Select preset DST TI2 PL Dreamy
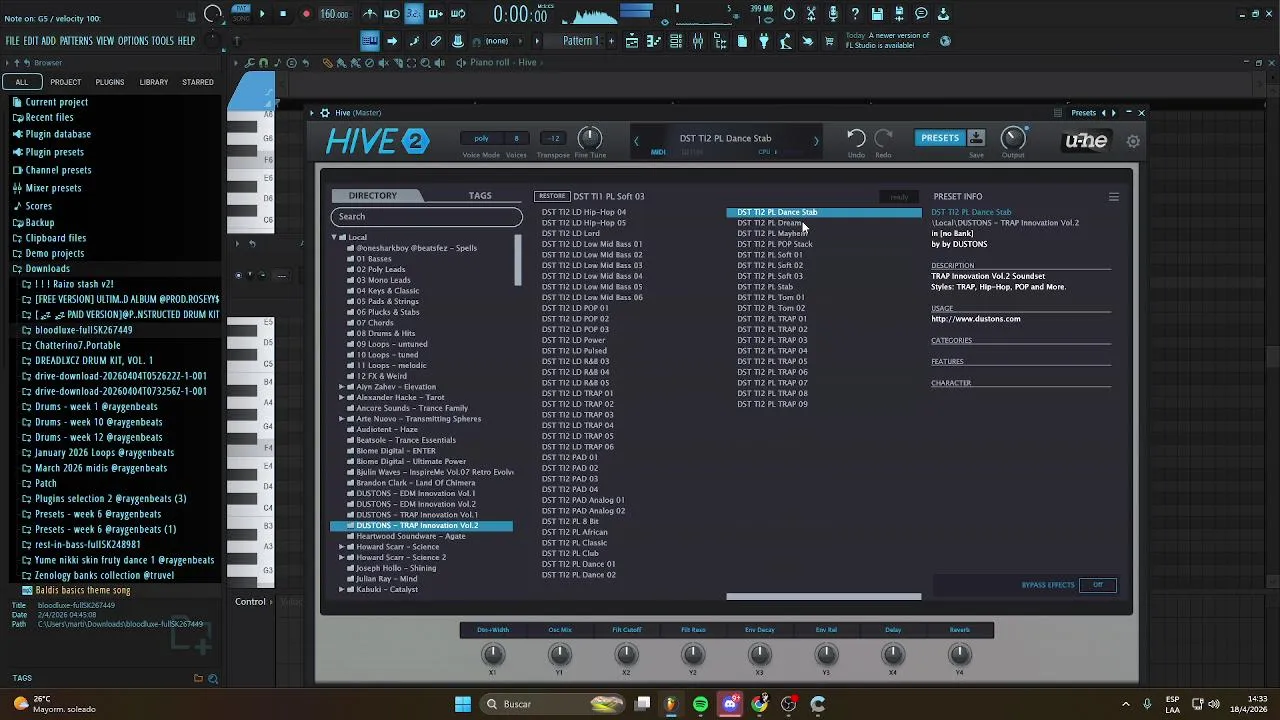 click(771, 223)
